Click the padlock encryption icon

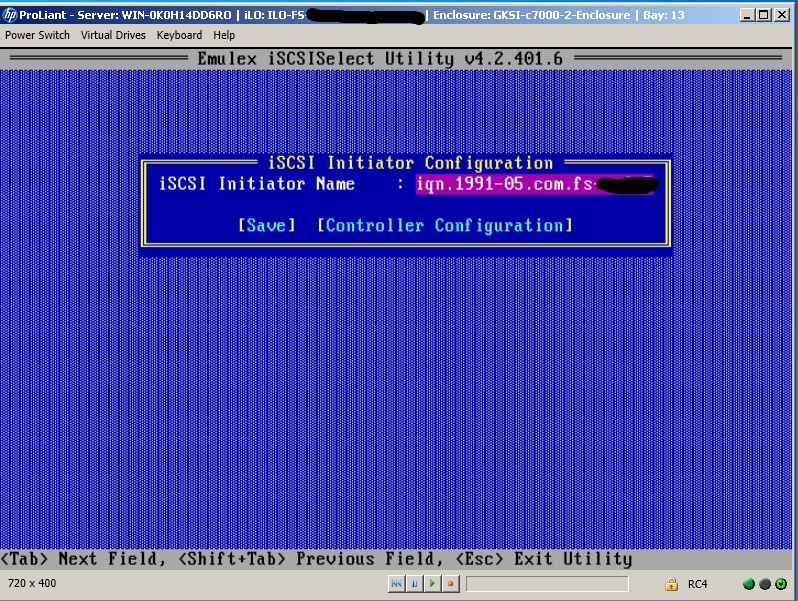coord(671,584)
